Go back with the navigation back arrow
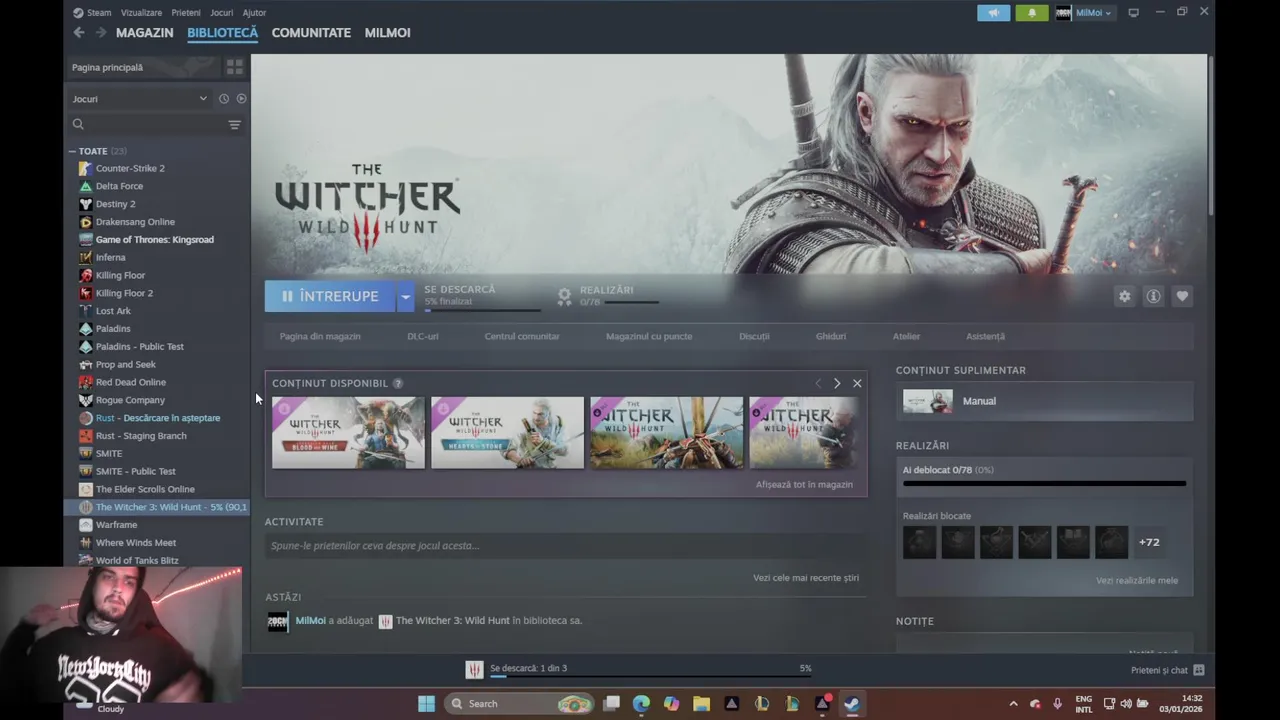 pyautogui.click(x=79, y=32)
